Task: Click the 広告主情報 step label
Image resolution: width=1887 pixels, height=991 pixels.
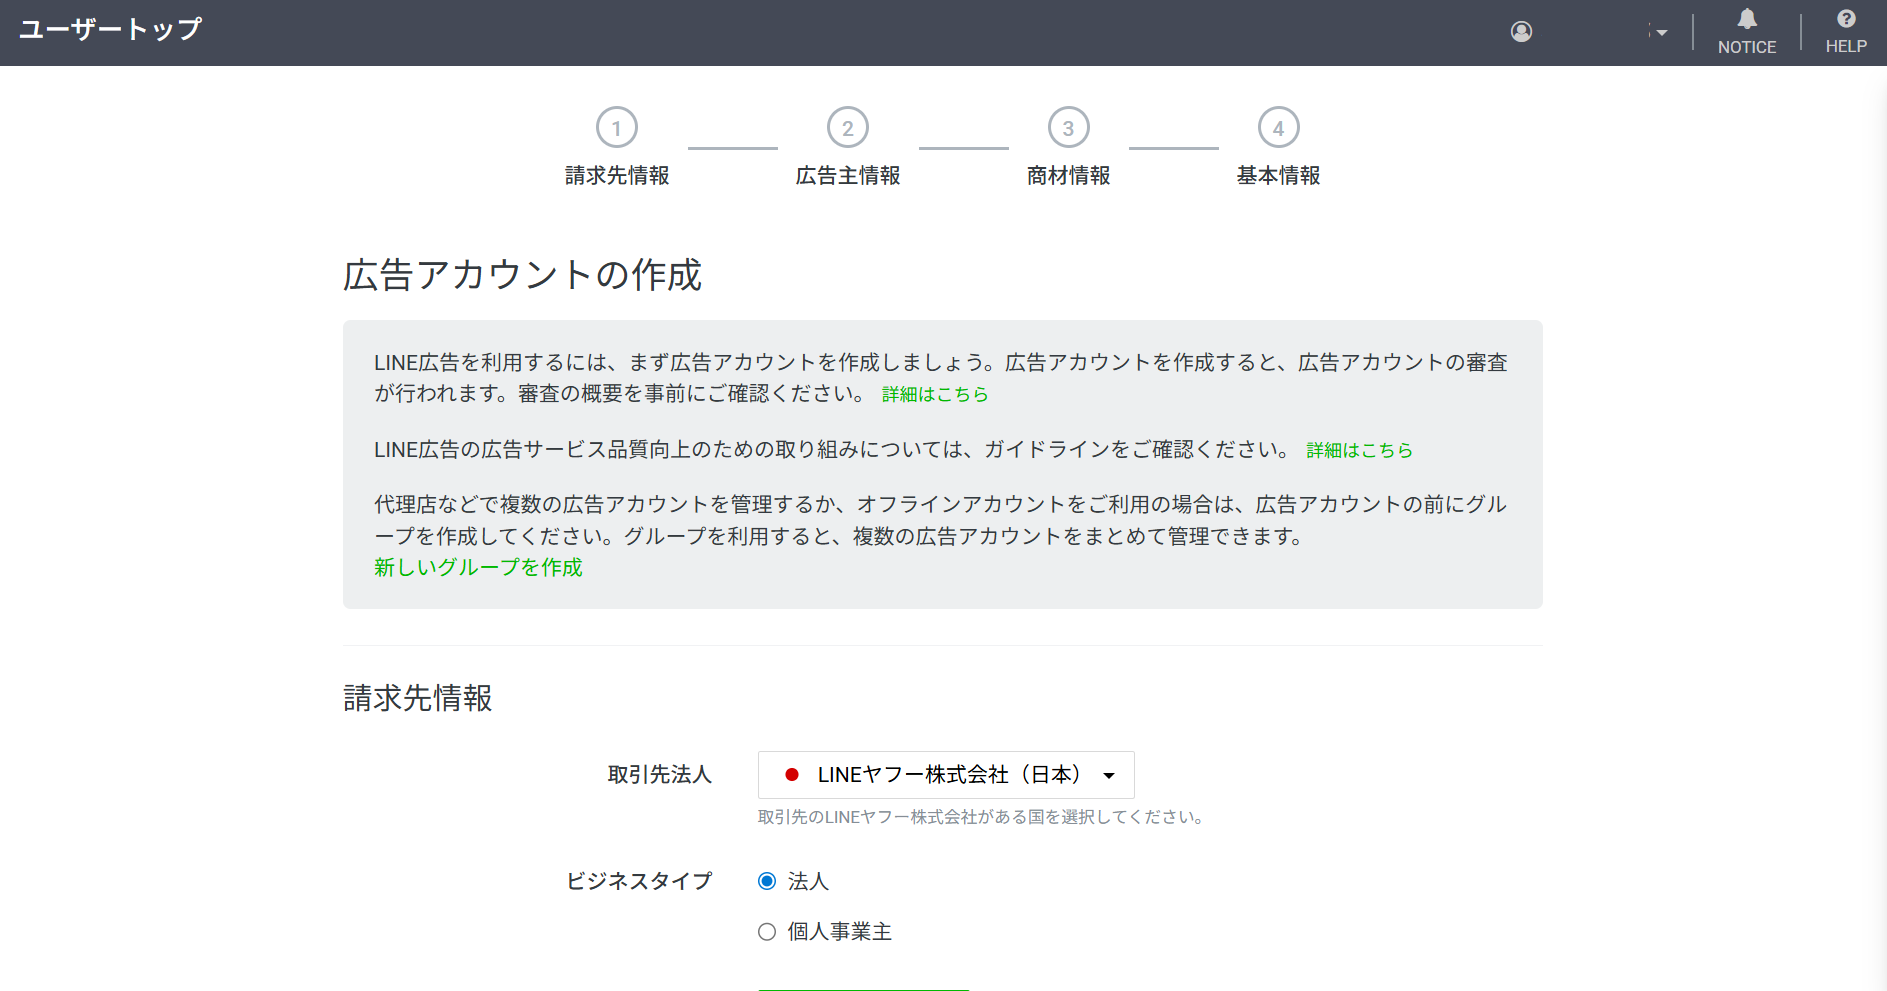Action: pos(847,176)
